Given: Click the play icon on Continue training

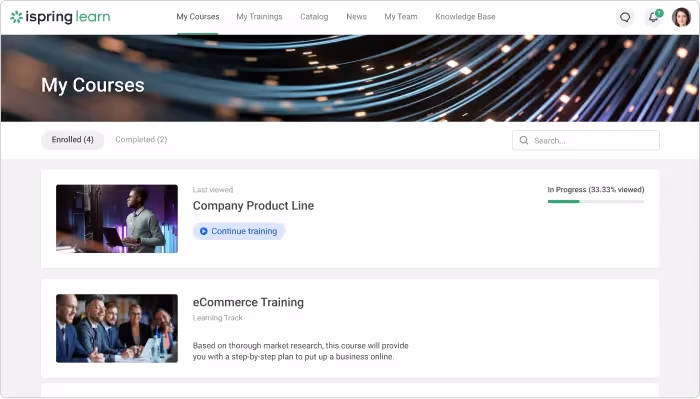Looking at the screenshot, I should pos(204,231).
